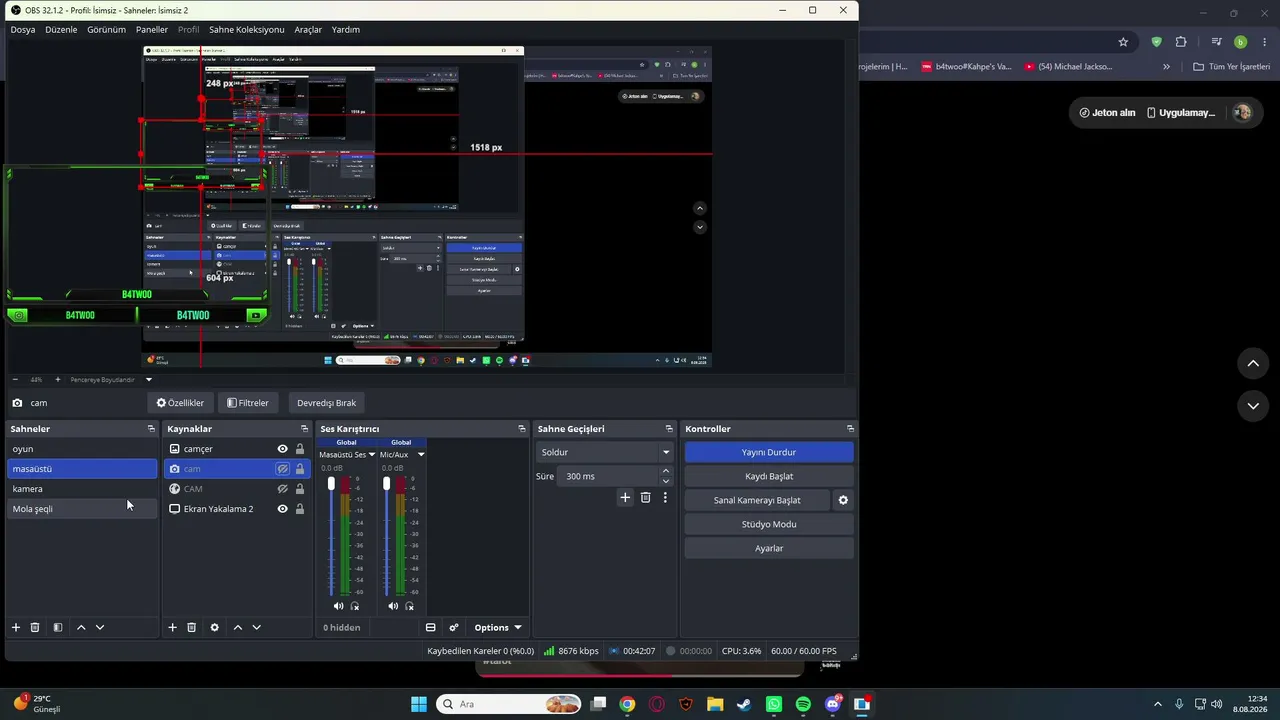Select the Mola şeqli scene

tap(82, 509)
